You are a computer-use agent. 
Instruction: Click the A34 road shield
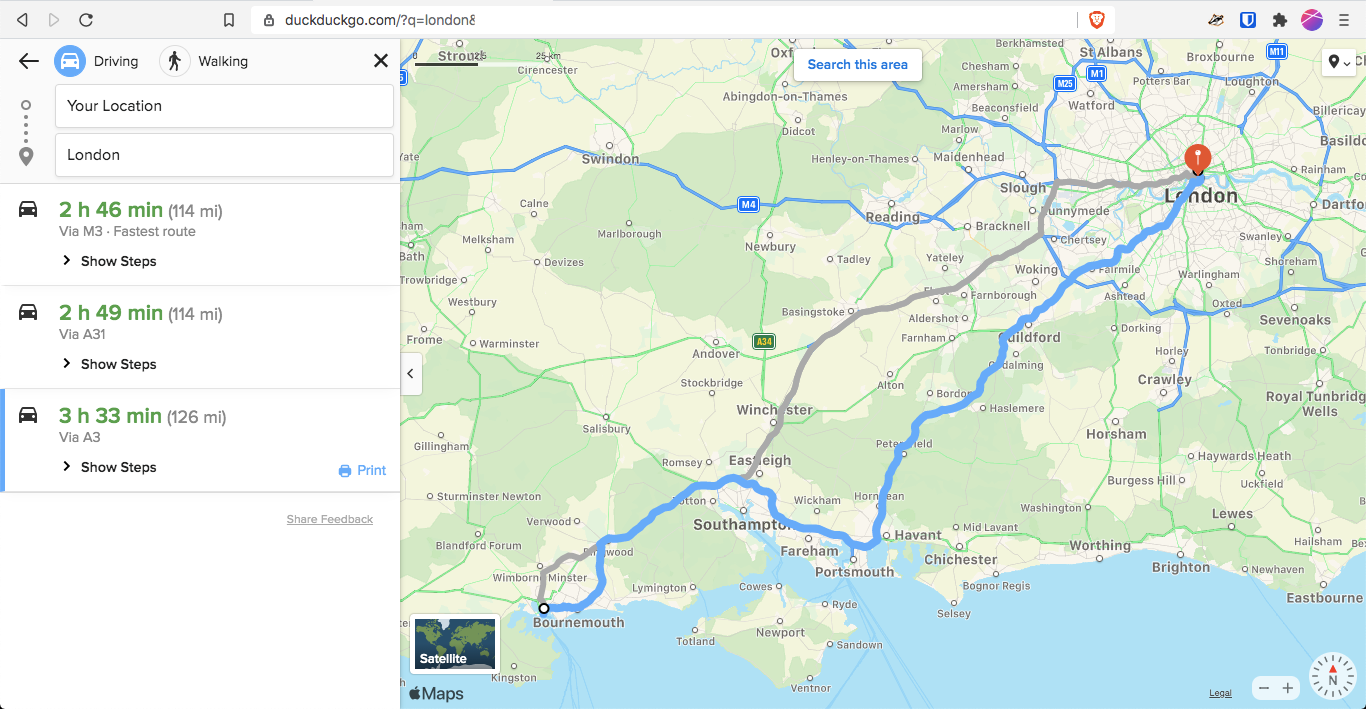click(764, 342)
